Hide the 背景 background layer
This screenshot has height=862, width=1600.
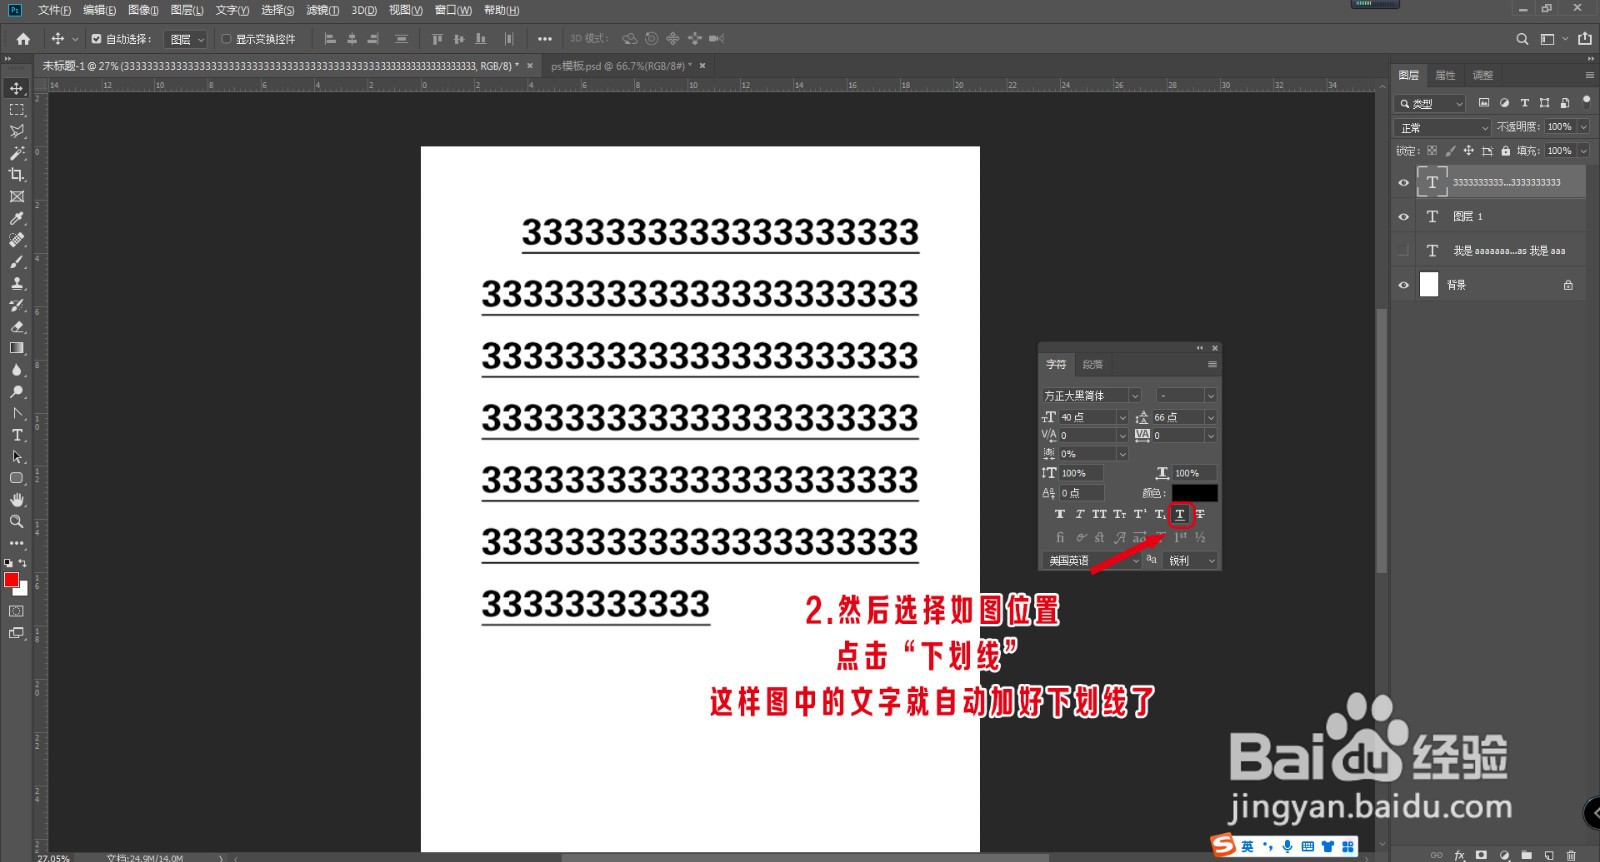pos(1403,285)
